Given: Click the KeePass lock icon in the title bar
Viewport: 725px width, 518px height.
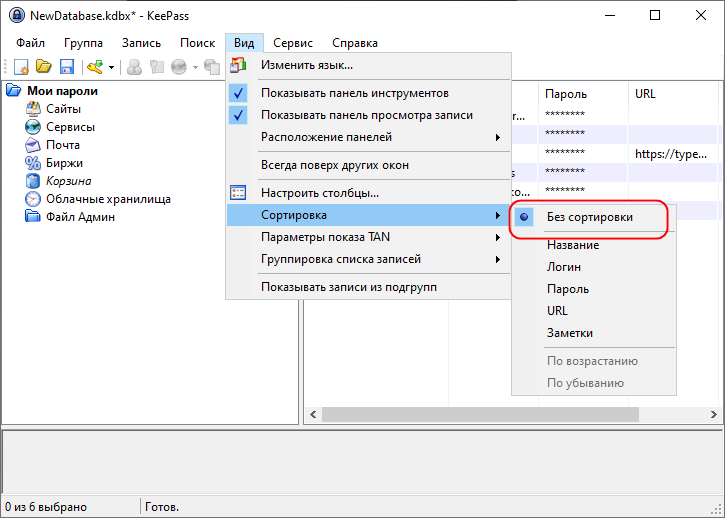Looking at the screenshot, I should click(17, 15).
